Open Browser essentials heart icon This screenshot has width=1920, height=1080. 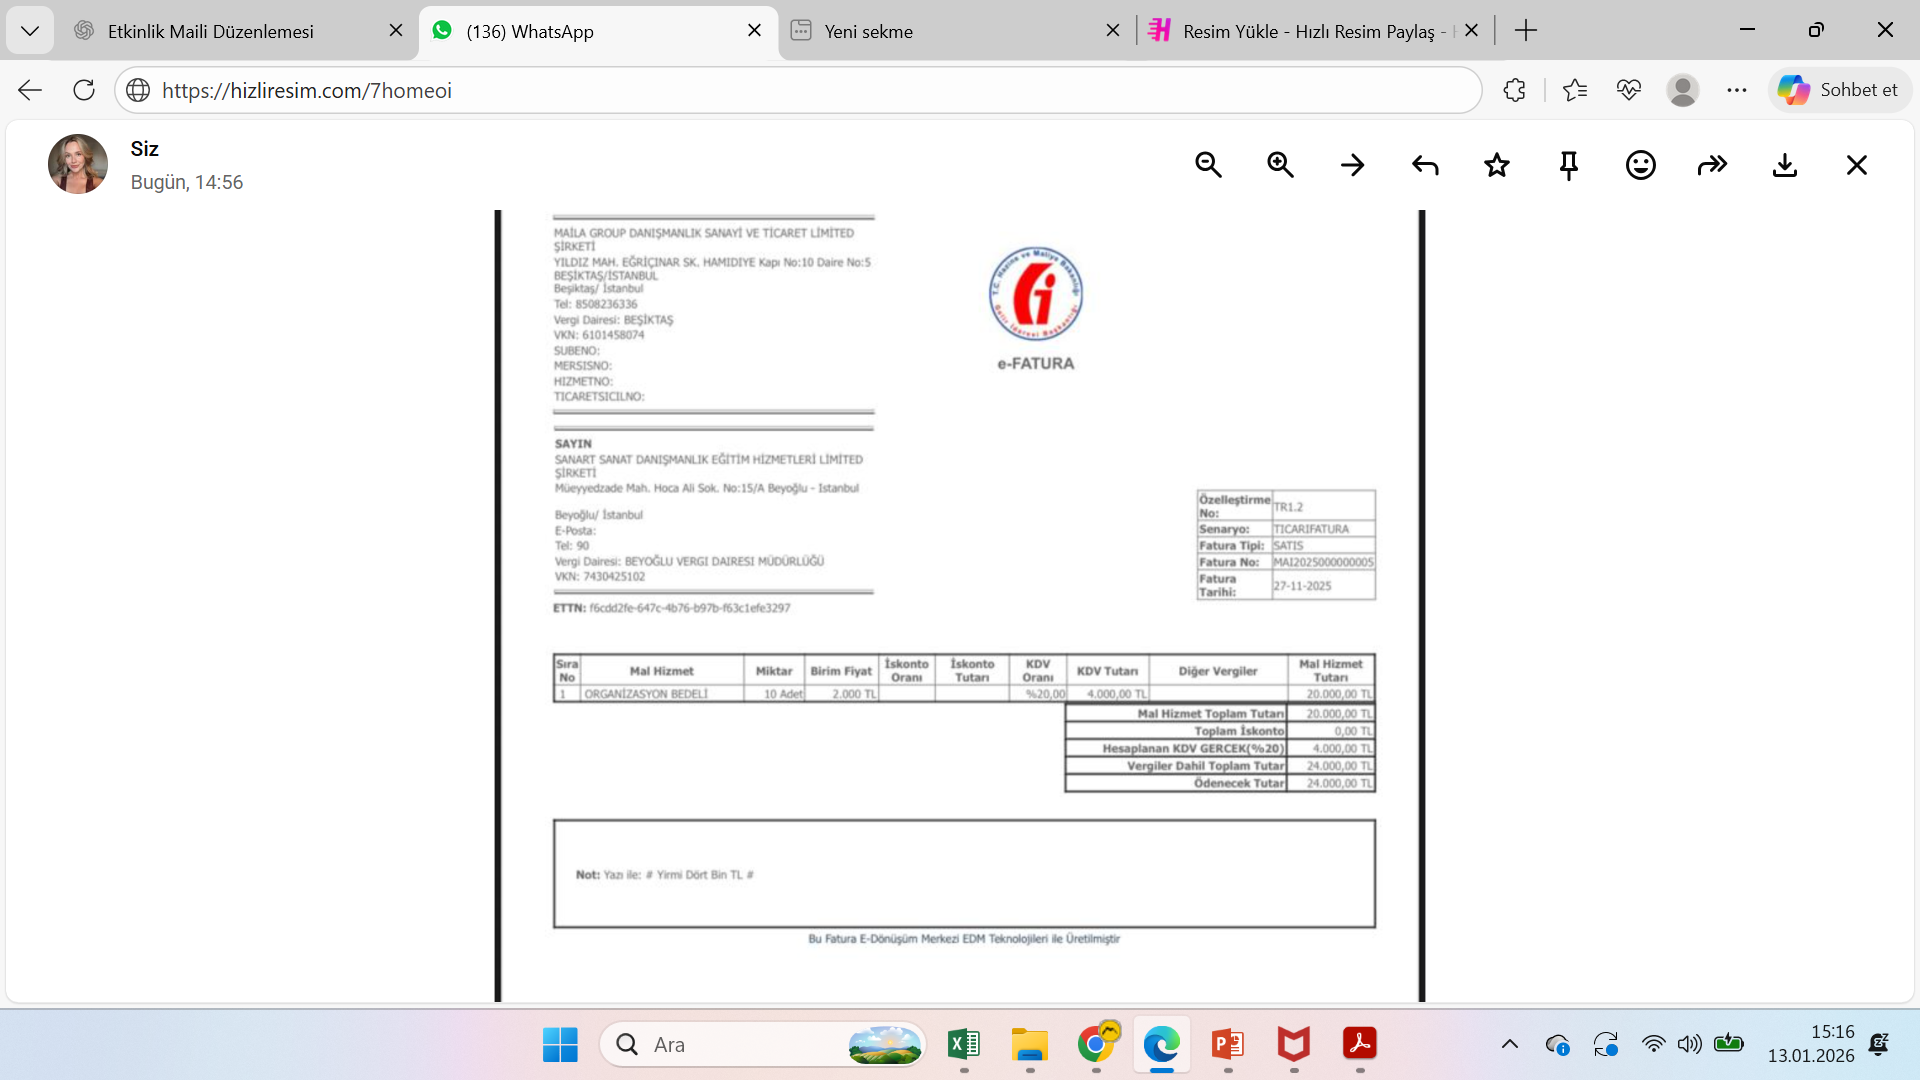pos(1629,90)
